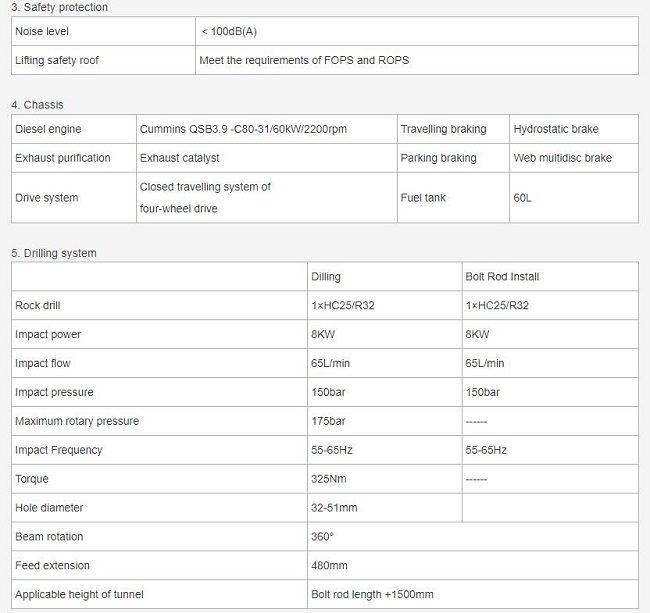Select the "480mm" feed extension value

[x=329, y=566]
